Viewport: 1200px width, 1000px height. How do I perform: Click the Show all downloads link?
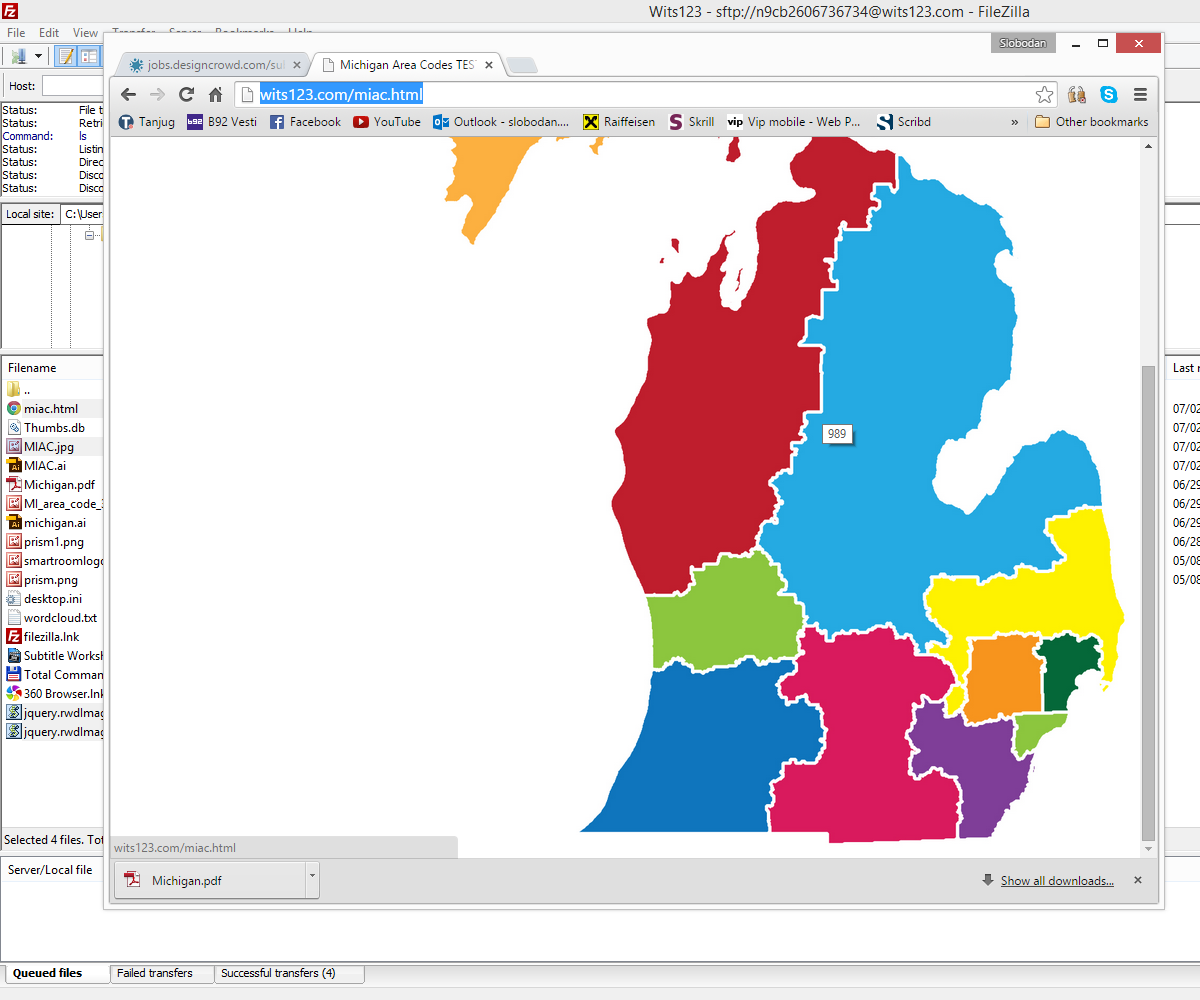coord(1056,881)
